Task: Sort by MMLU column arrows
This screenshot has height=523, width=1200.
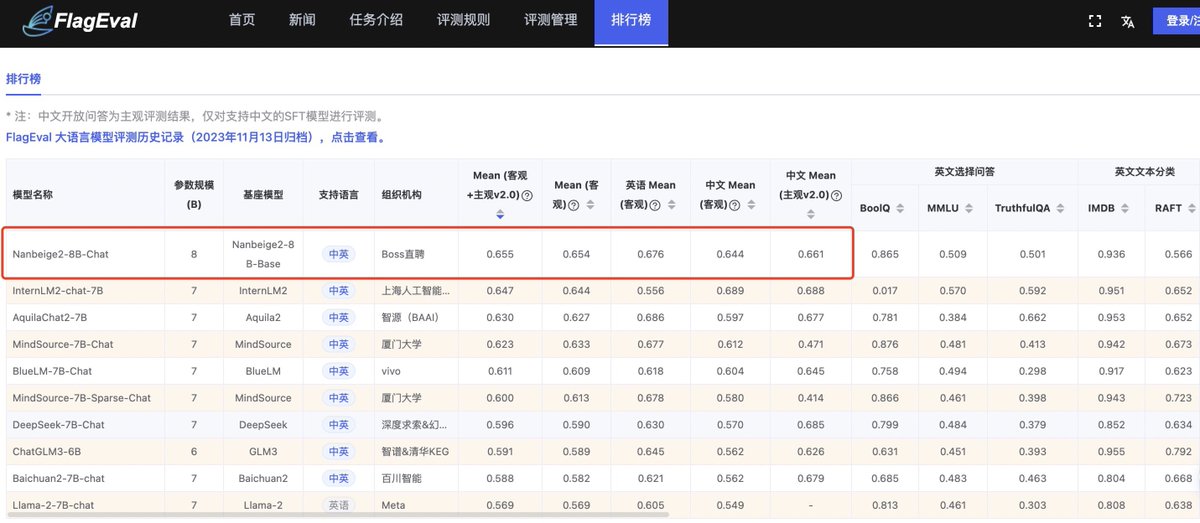Action: coord(967,208)
